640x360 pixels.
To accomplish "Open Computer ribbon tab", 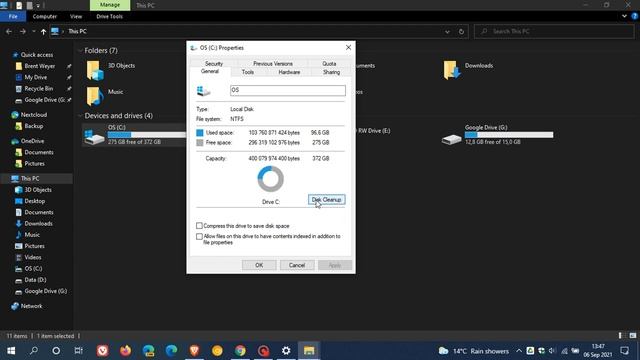I will tap(44, 16).
